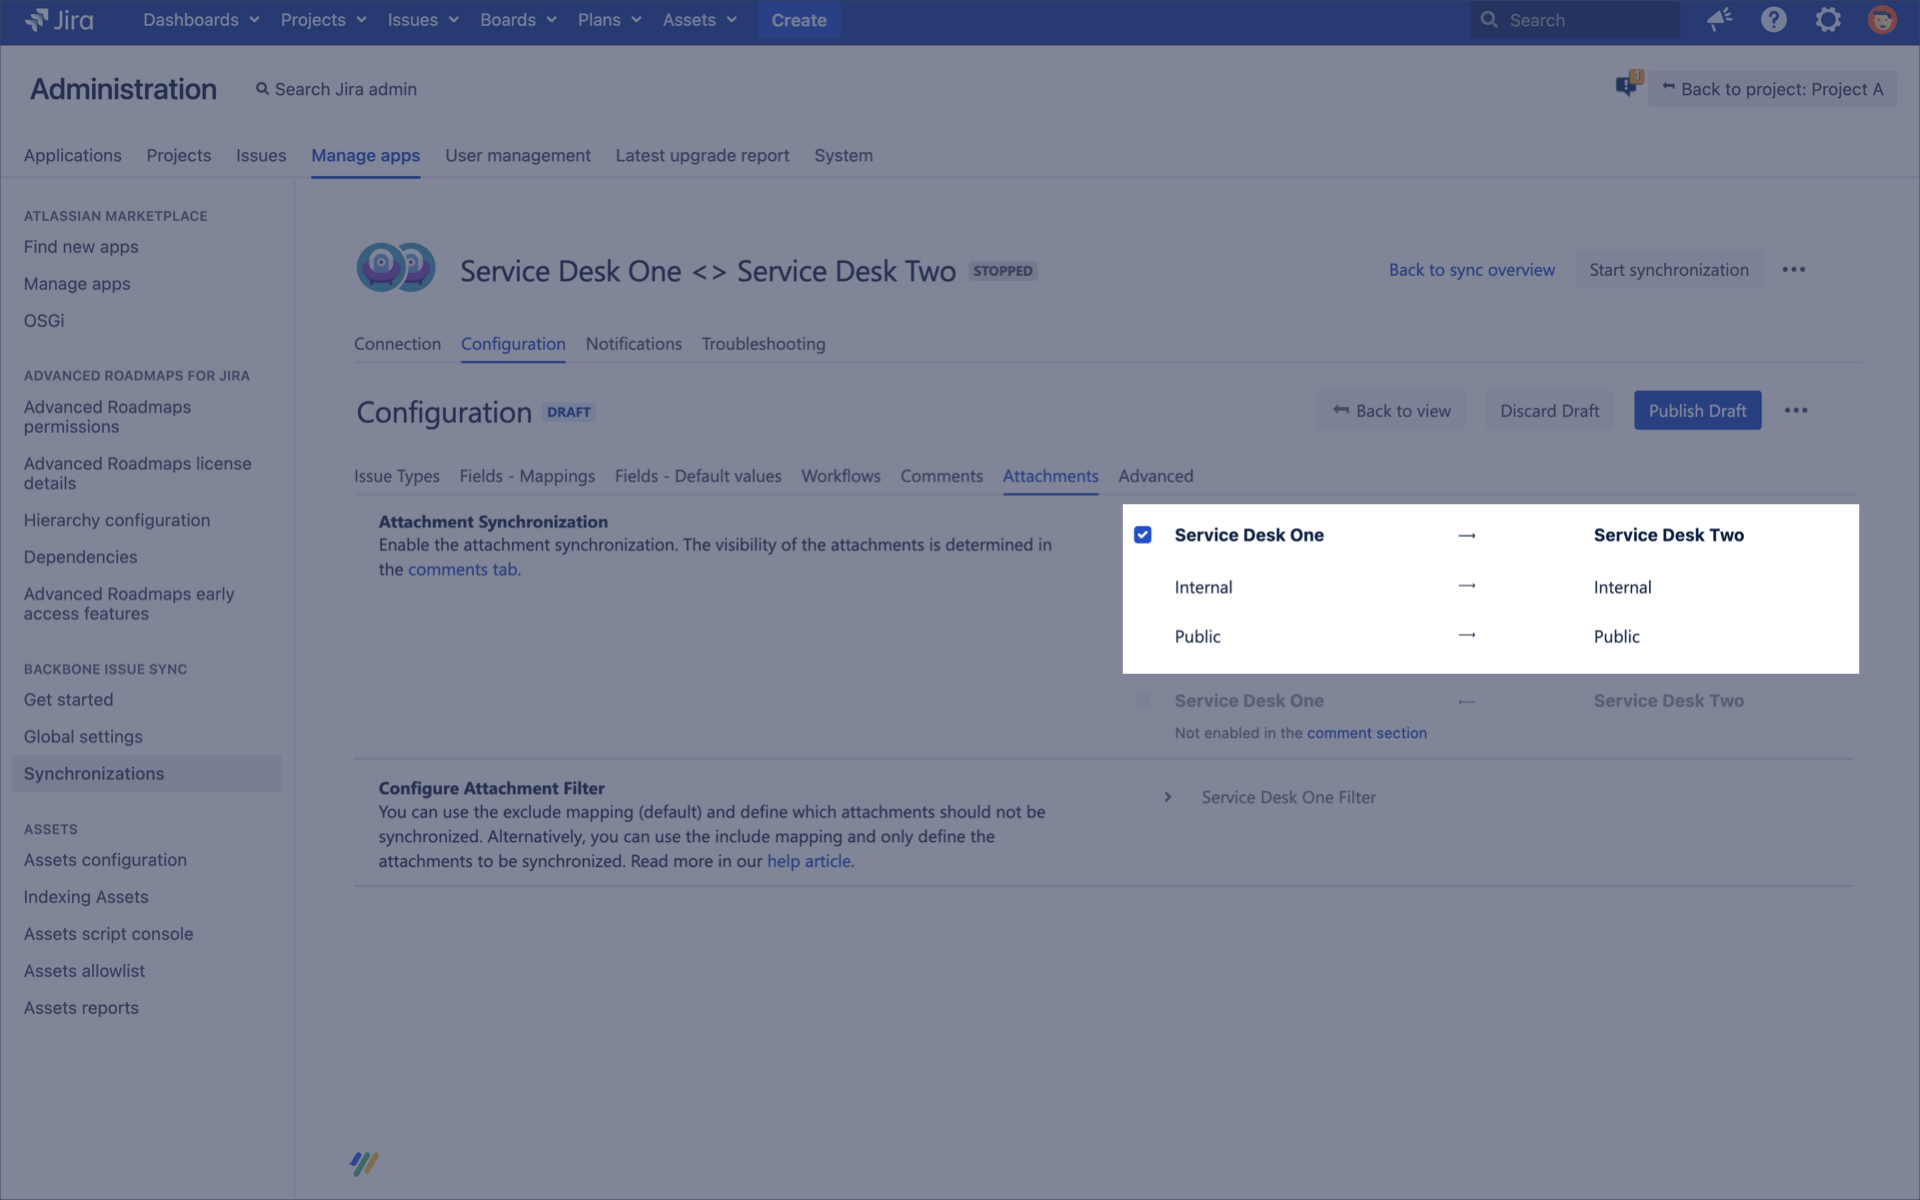1920x1200 pixels.
Task: Switch to the Comments configuration tab
Action: click(941, 476)
